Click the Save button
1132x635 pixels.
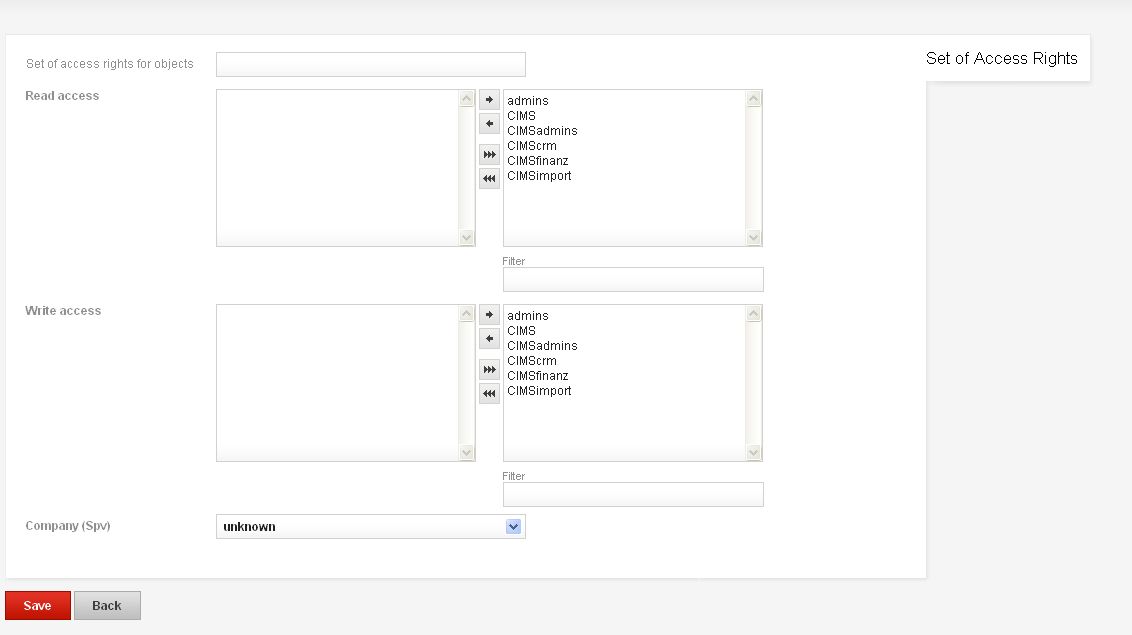(x=38, y=605)
